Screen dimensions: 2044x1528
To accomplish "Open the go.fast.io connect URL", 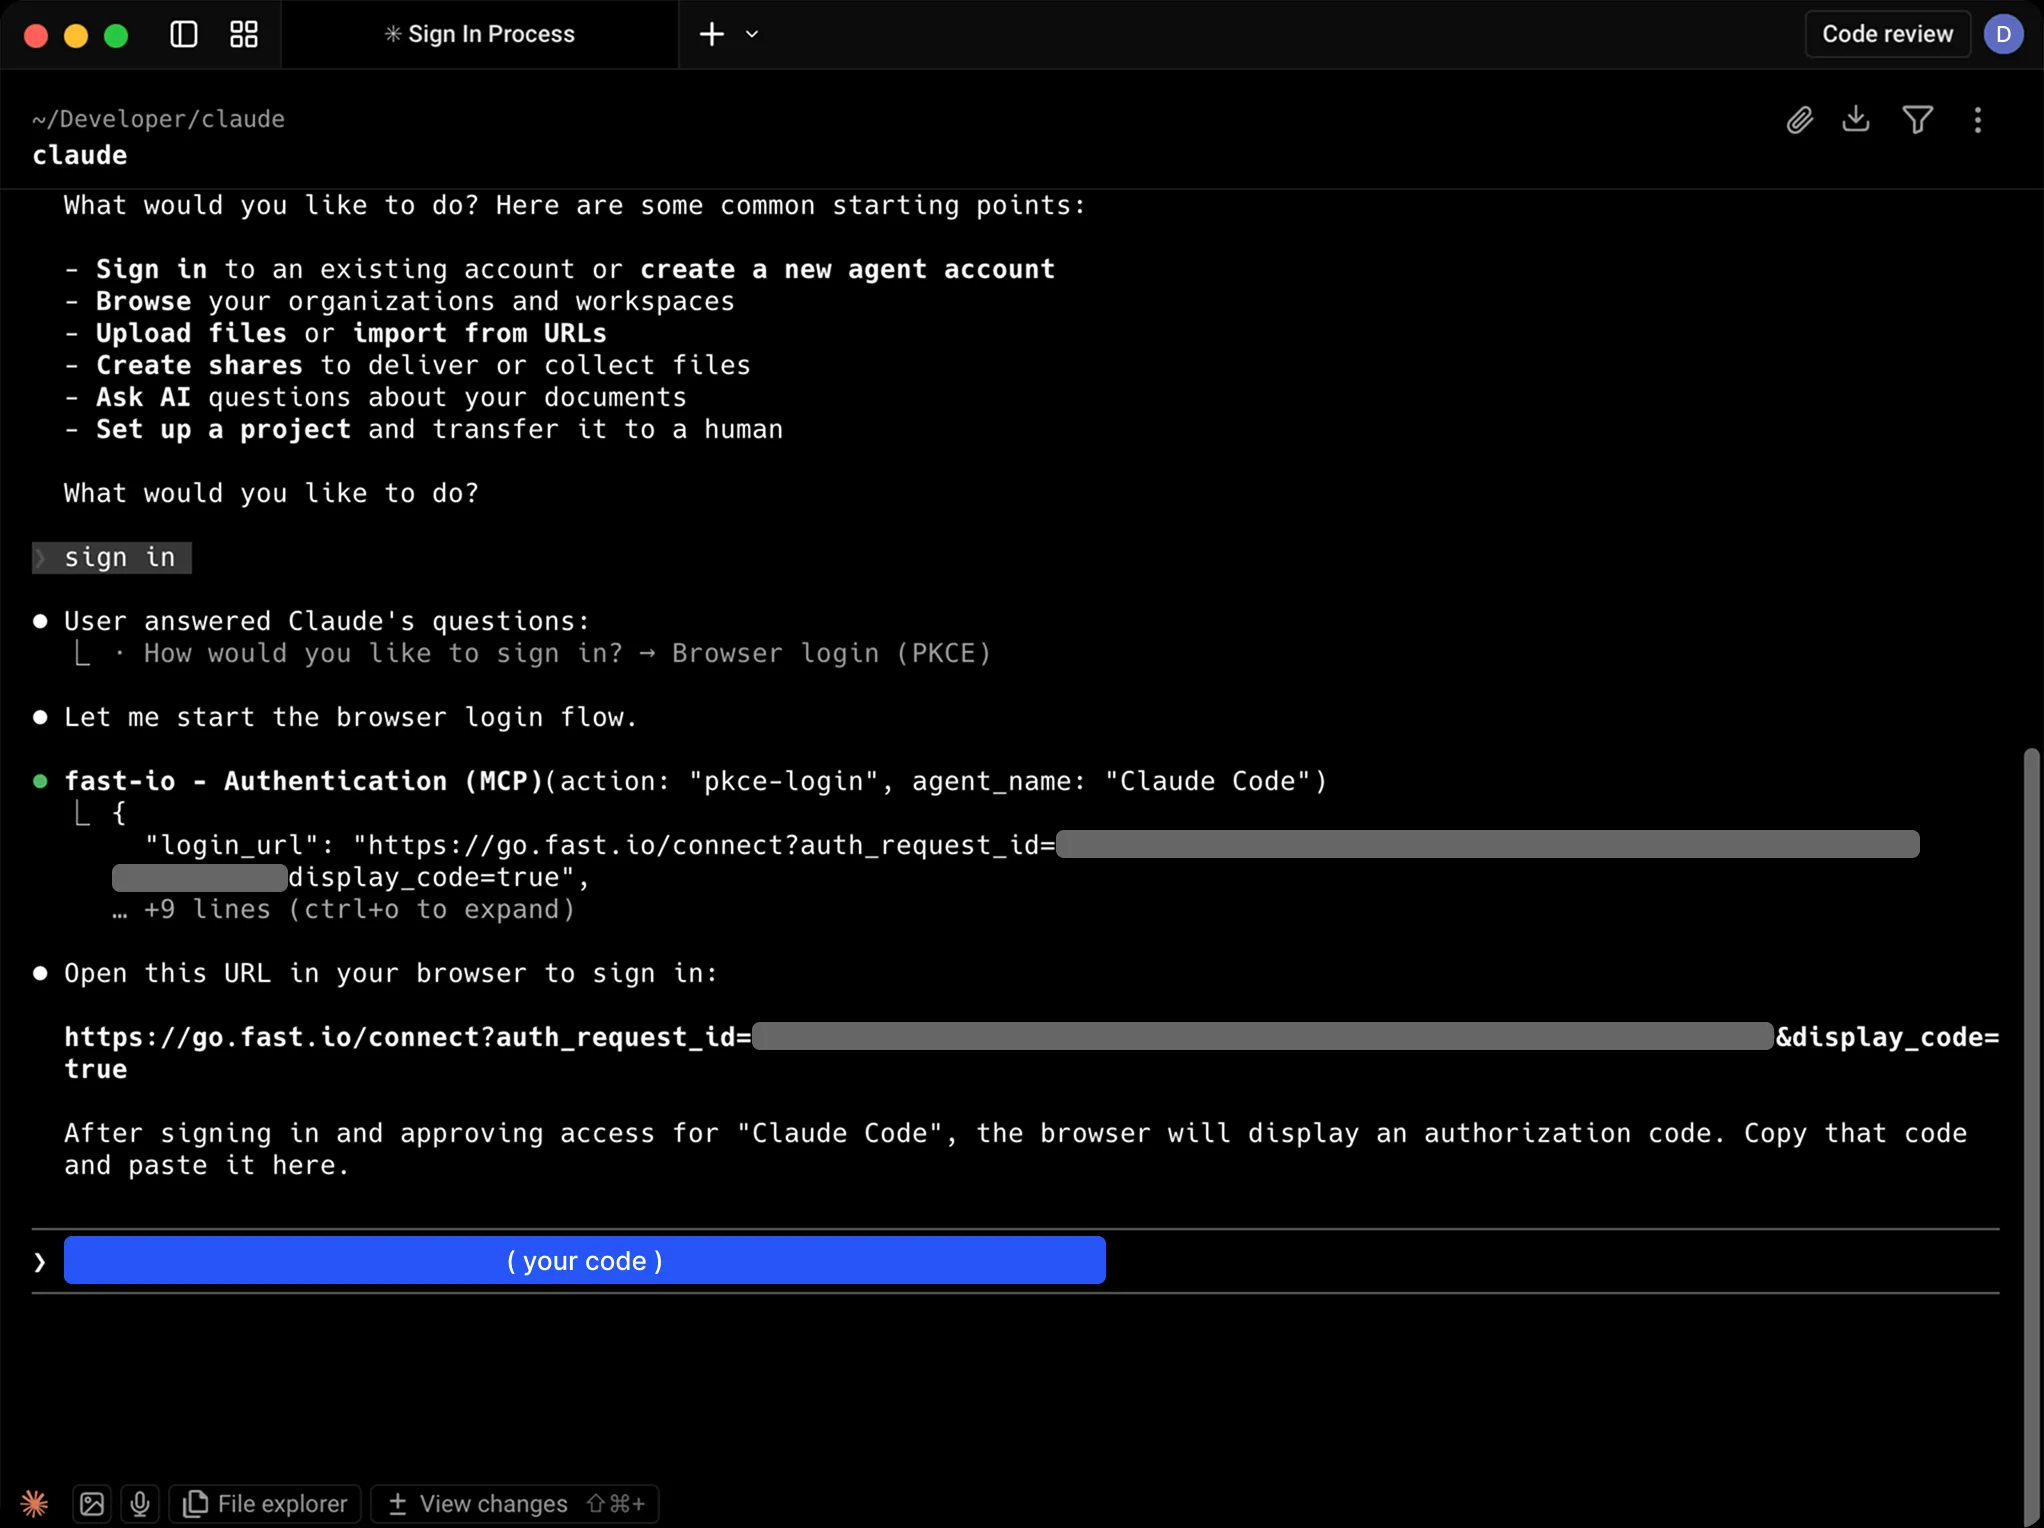I will pyautogui.click(x=407, y=1037).
